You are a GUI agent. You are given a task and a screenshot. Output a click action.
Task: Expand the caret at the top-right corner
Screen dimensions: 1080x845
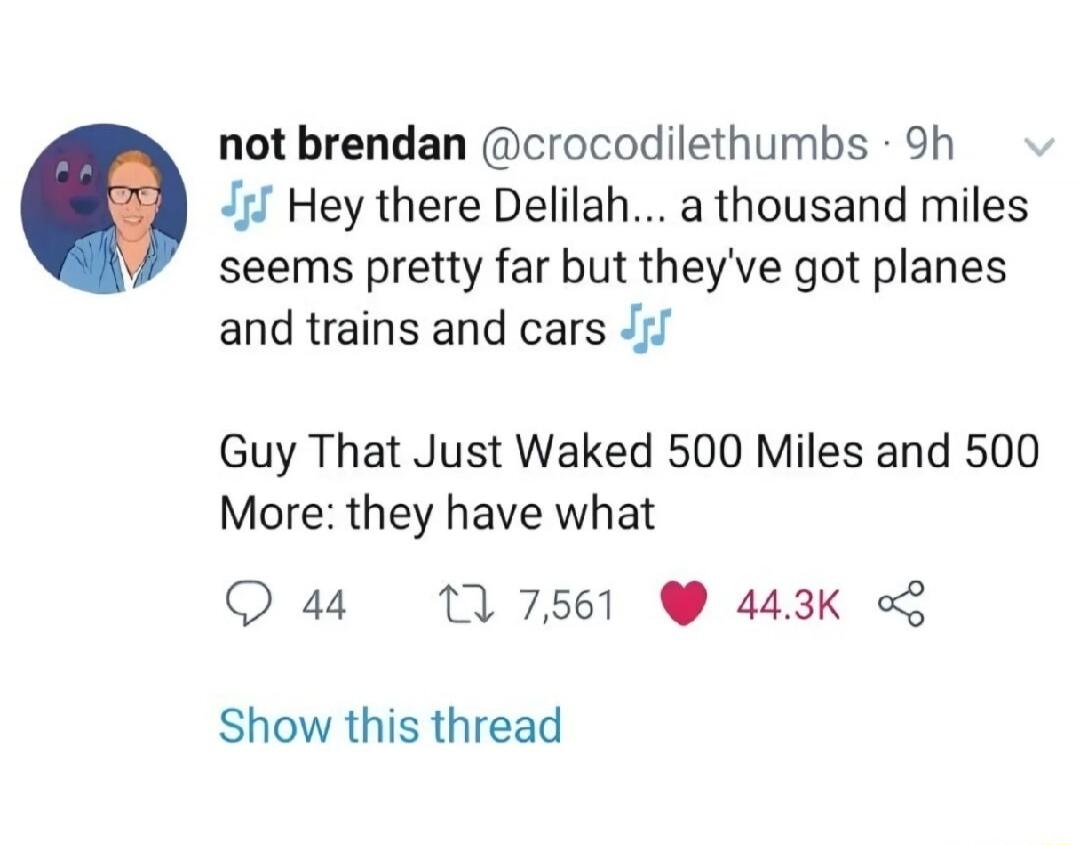click(x=1040, y=145)
